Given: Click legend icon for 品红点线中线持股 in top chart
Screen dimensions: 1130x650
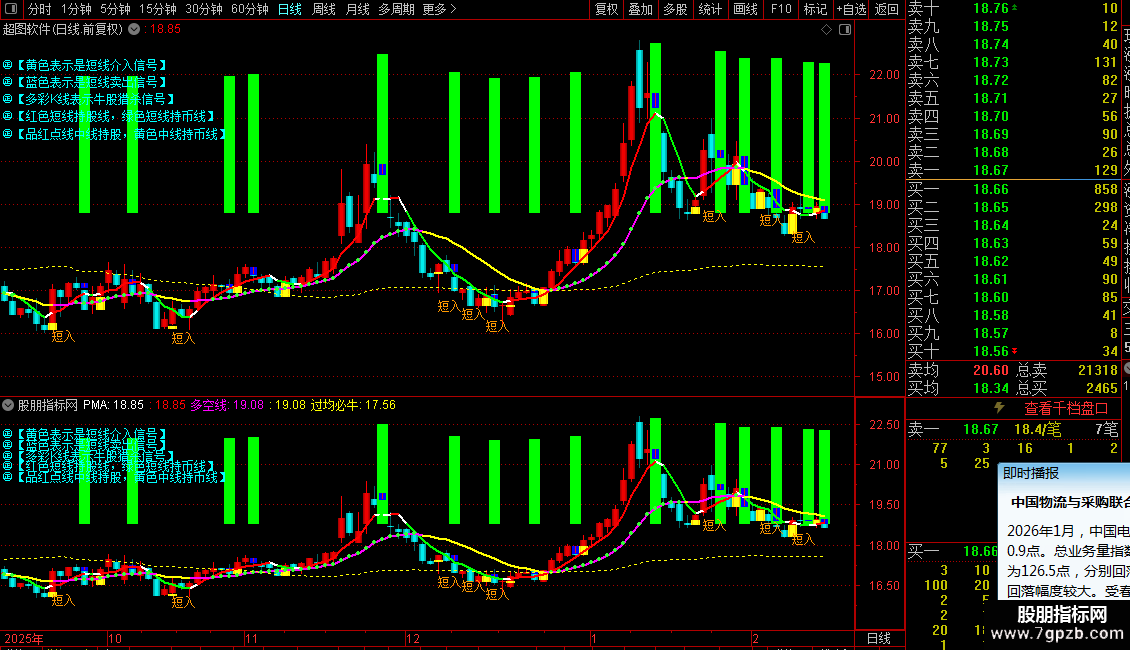Looking at the screenshot, I should [x=7, y=134].
